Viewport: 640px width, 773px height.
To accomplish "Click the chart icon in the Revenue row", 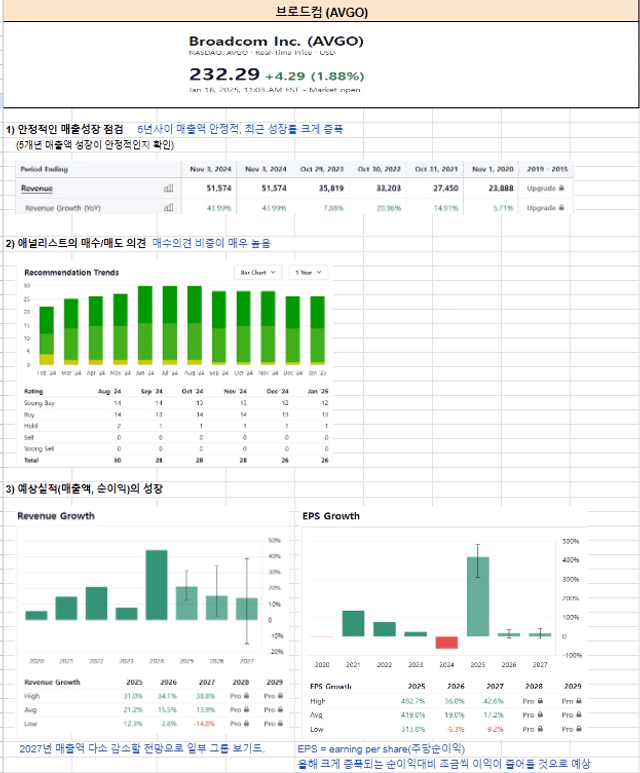I will pyautogui.click(x=169, y=188).
